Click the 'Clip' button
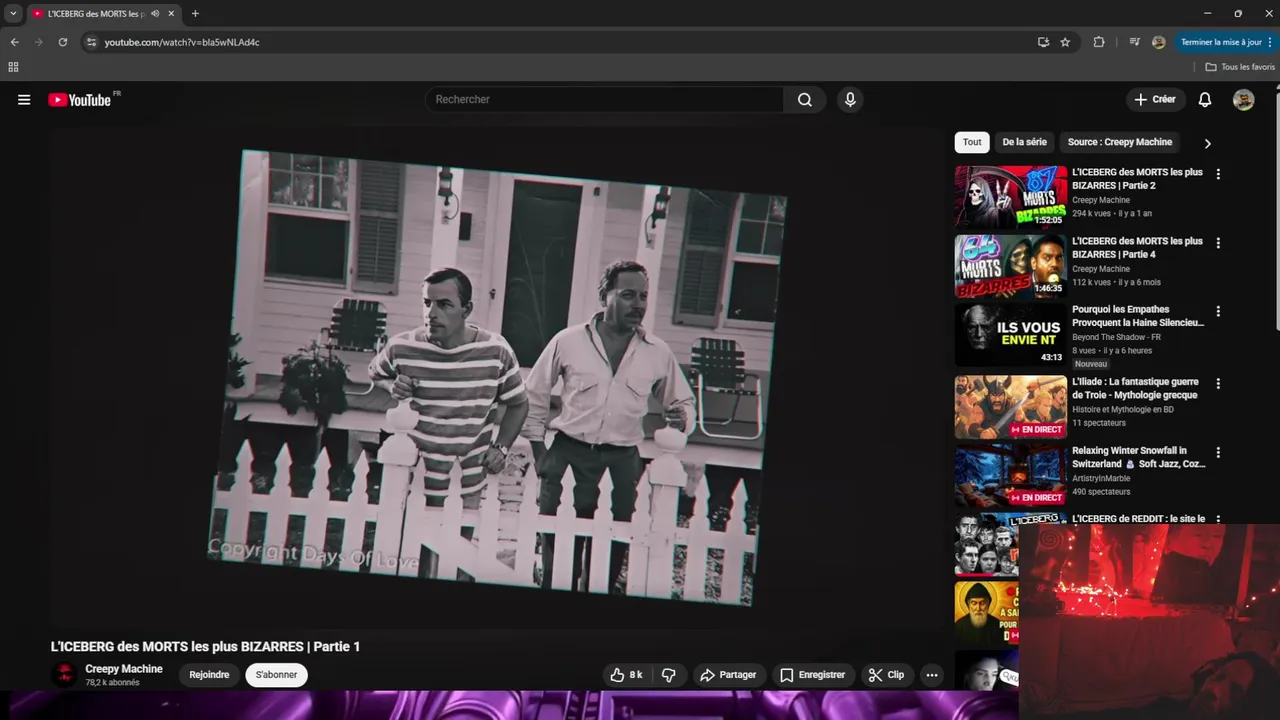1280x720 pixels. coord(886,675)
